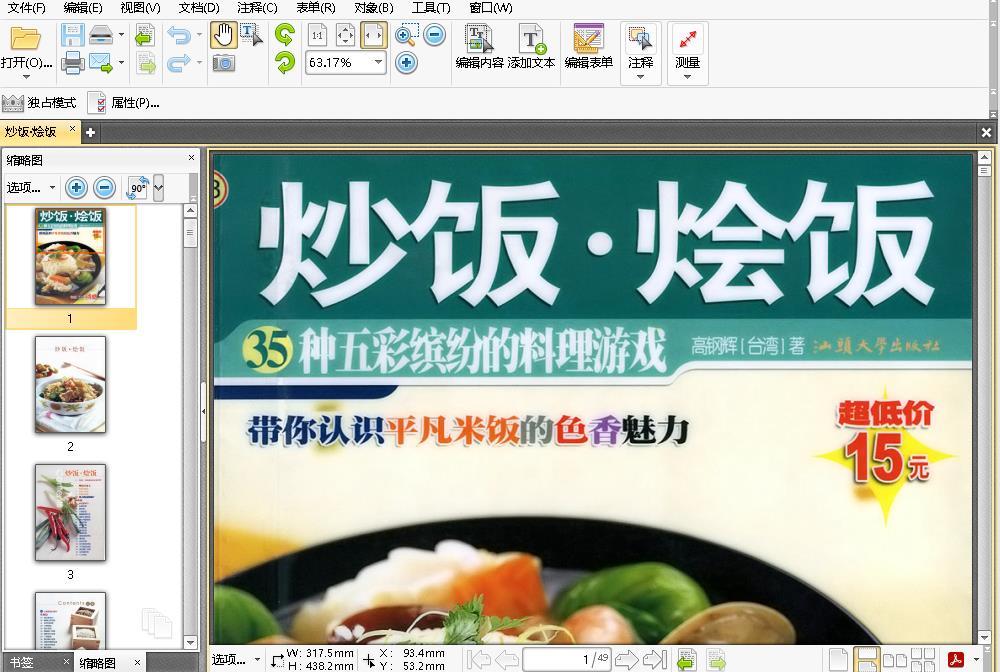The height and width of the screenshot is (672, 1000).
Task: Open the 编辑(E) menu
Action: point(83,8)
